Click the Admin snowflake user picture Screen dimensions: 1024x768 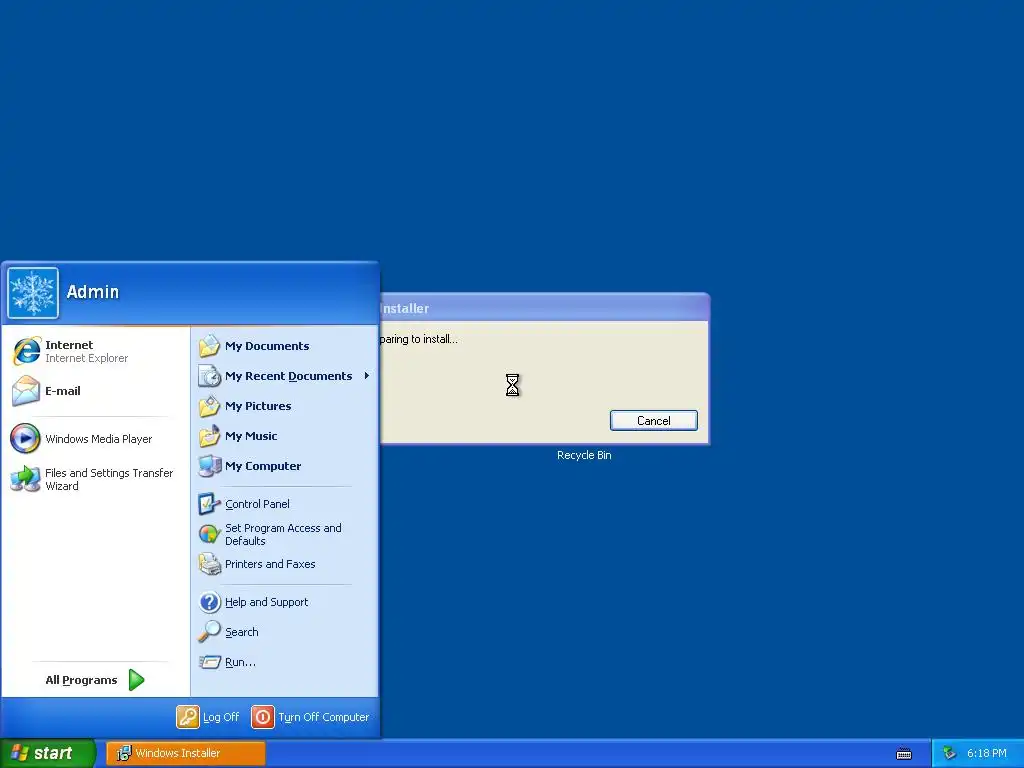pyautogui.click(x=33, y=293)
